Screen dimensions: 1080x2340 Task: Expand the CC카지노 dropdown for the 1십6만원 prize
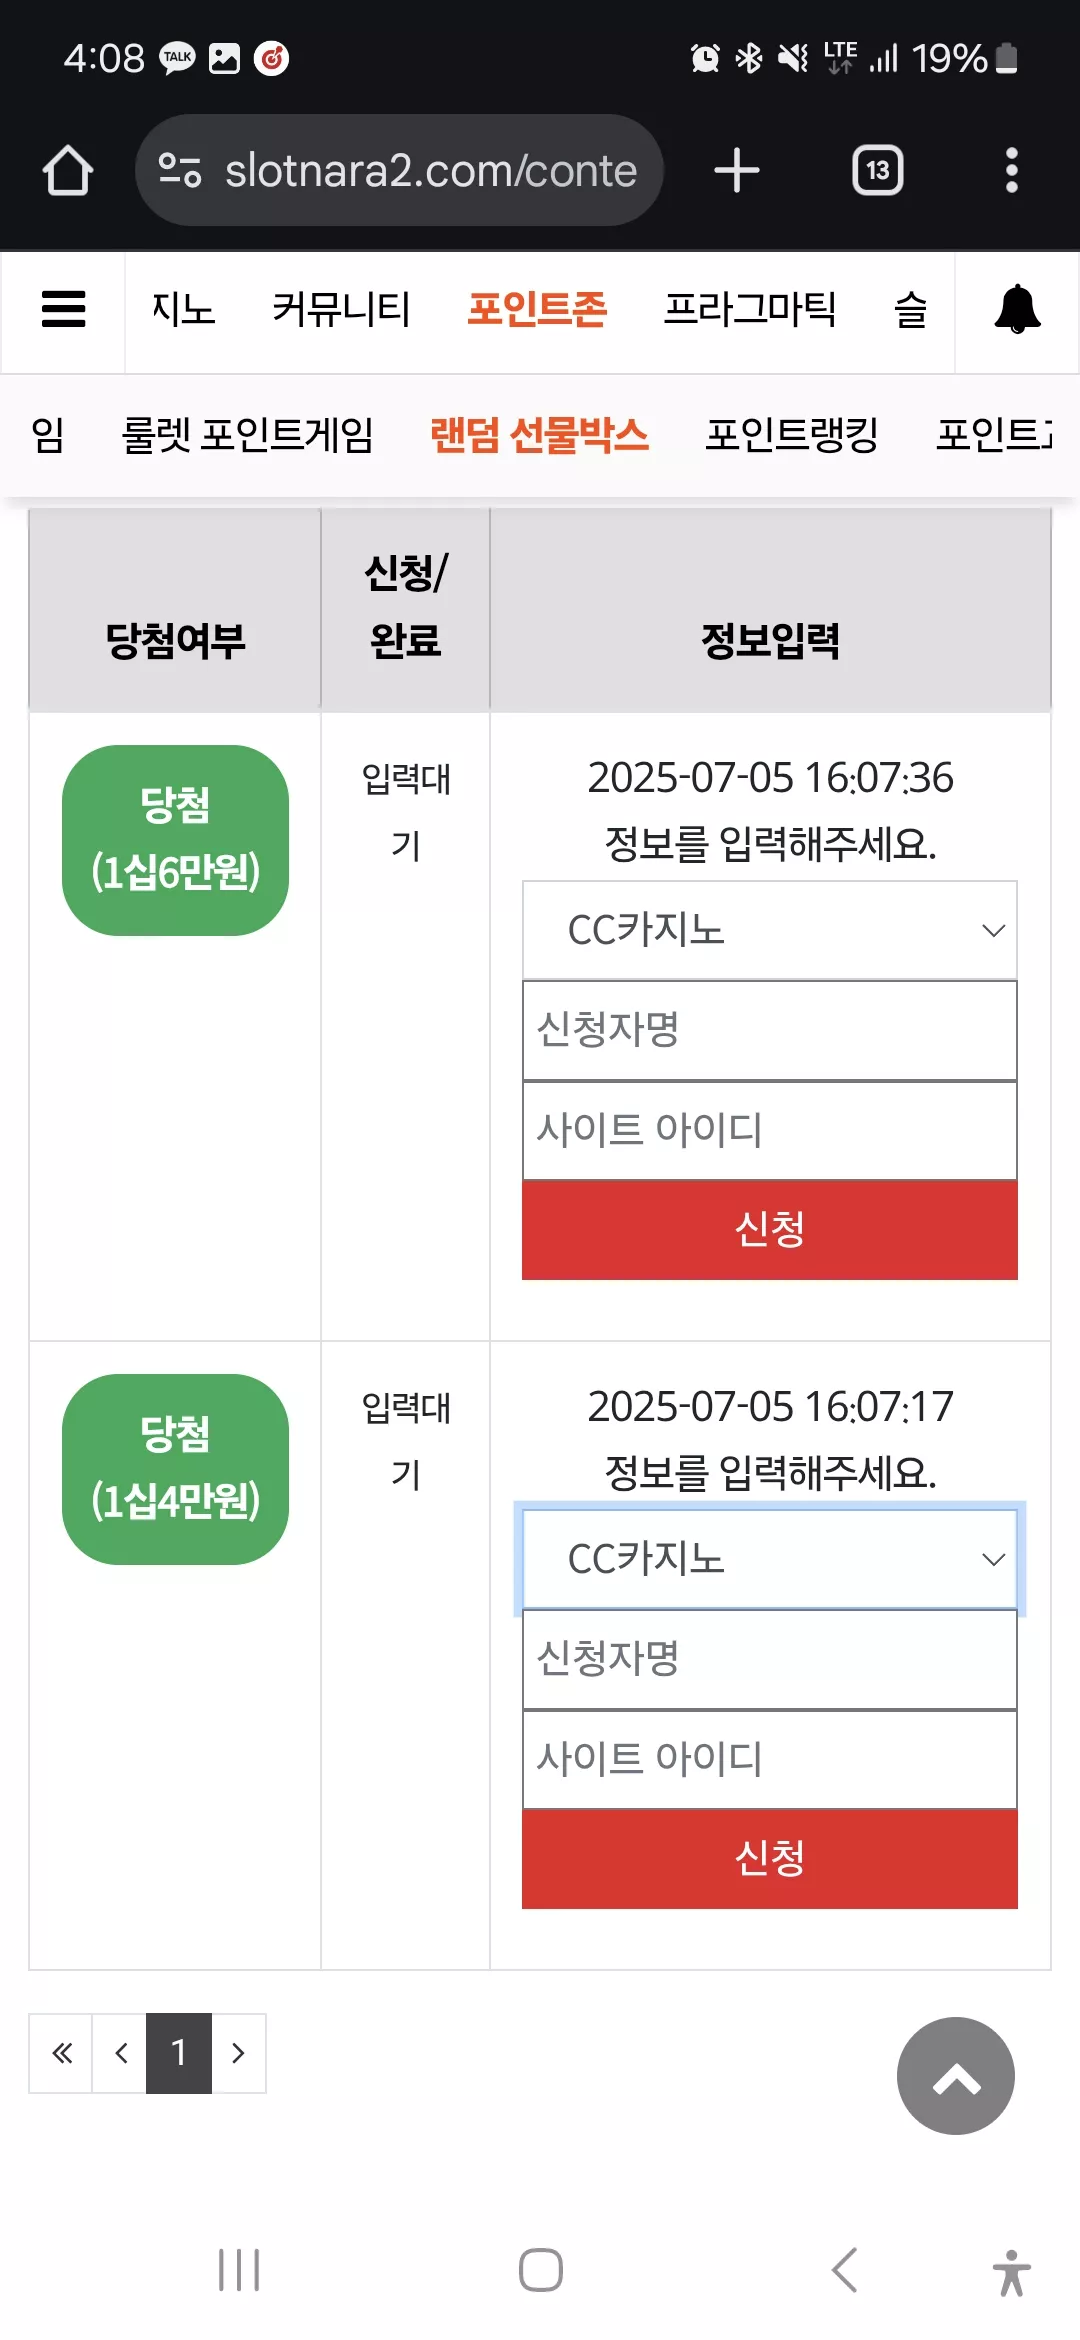(x=769, y=930)
